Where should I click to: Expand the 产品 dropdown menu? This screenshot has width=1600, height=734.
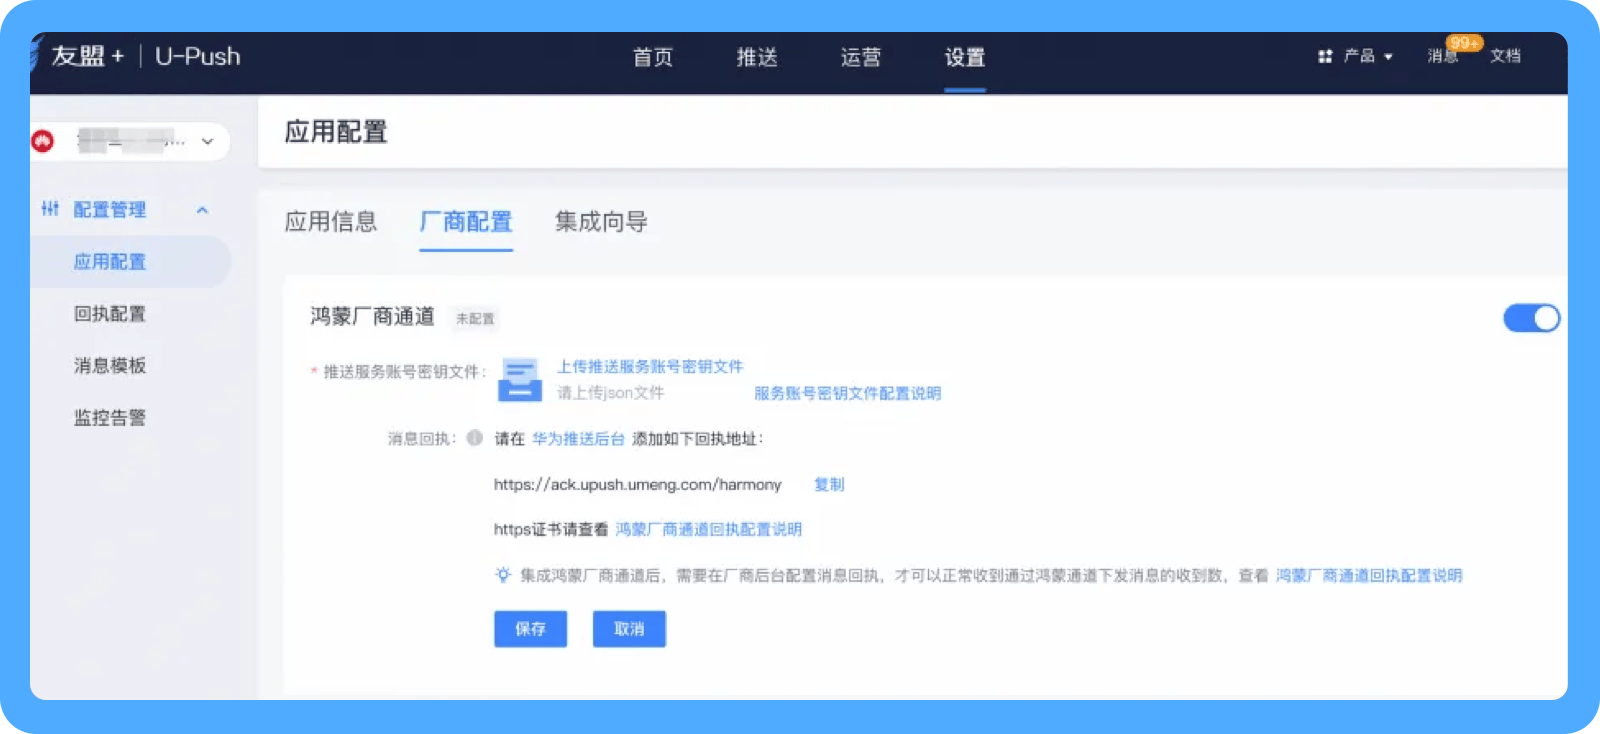point(1367,57)
